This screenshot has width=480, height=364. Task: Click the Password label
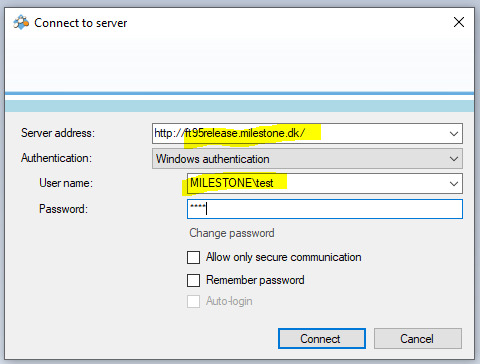click(x=63, y=209)
